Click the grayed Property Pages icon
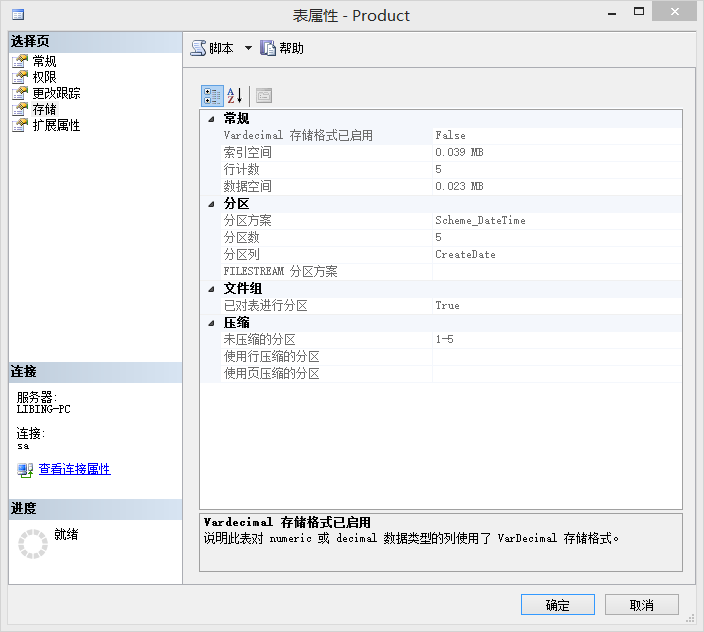 click(x=264, y=96)
